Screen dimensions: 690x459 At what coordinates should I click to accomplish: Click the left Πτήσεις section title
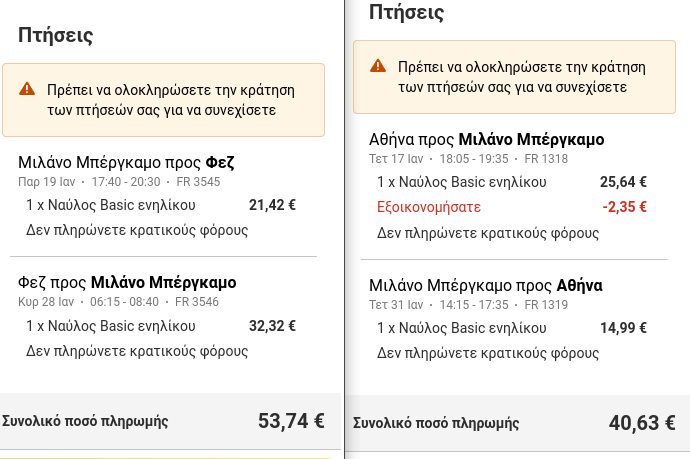pyautogui.click(x=56, y=36)
